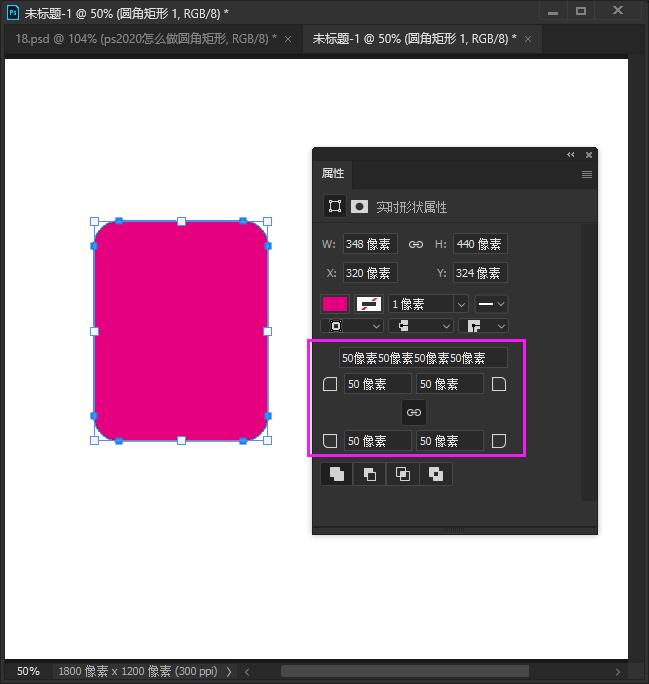Viewport: 649px width, 684px height.
Task: Edit the H height field 440 像素
Action: coord(480,244)
